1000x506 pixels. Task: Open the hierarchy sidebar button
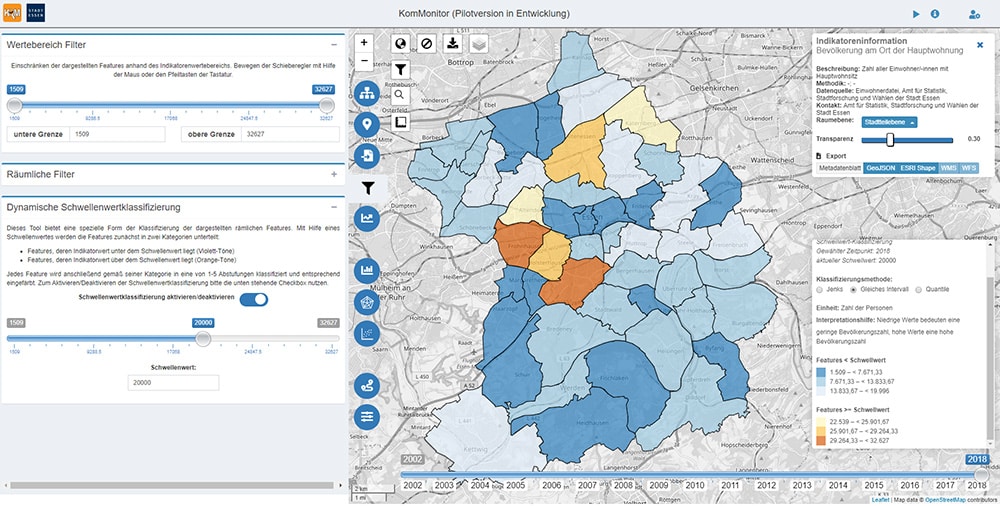click(367, 94)
